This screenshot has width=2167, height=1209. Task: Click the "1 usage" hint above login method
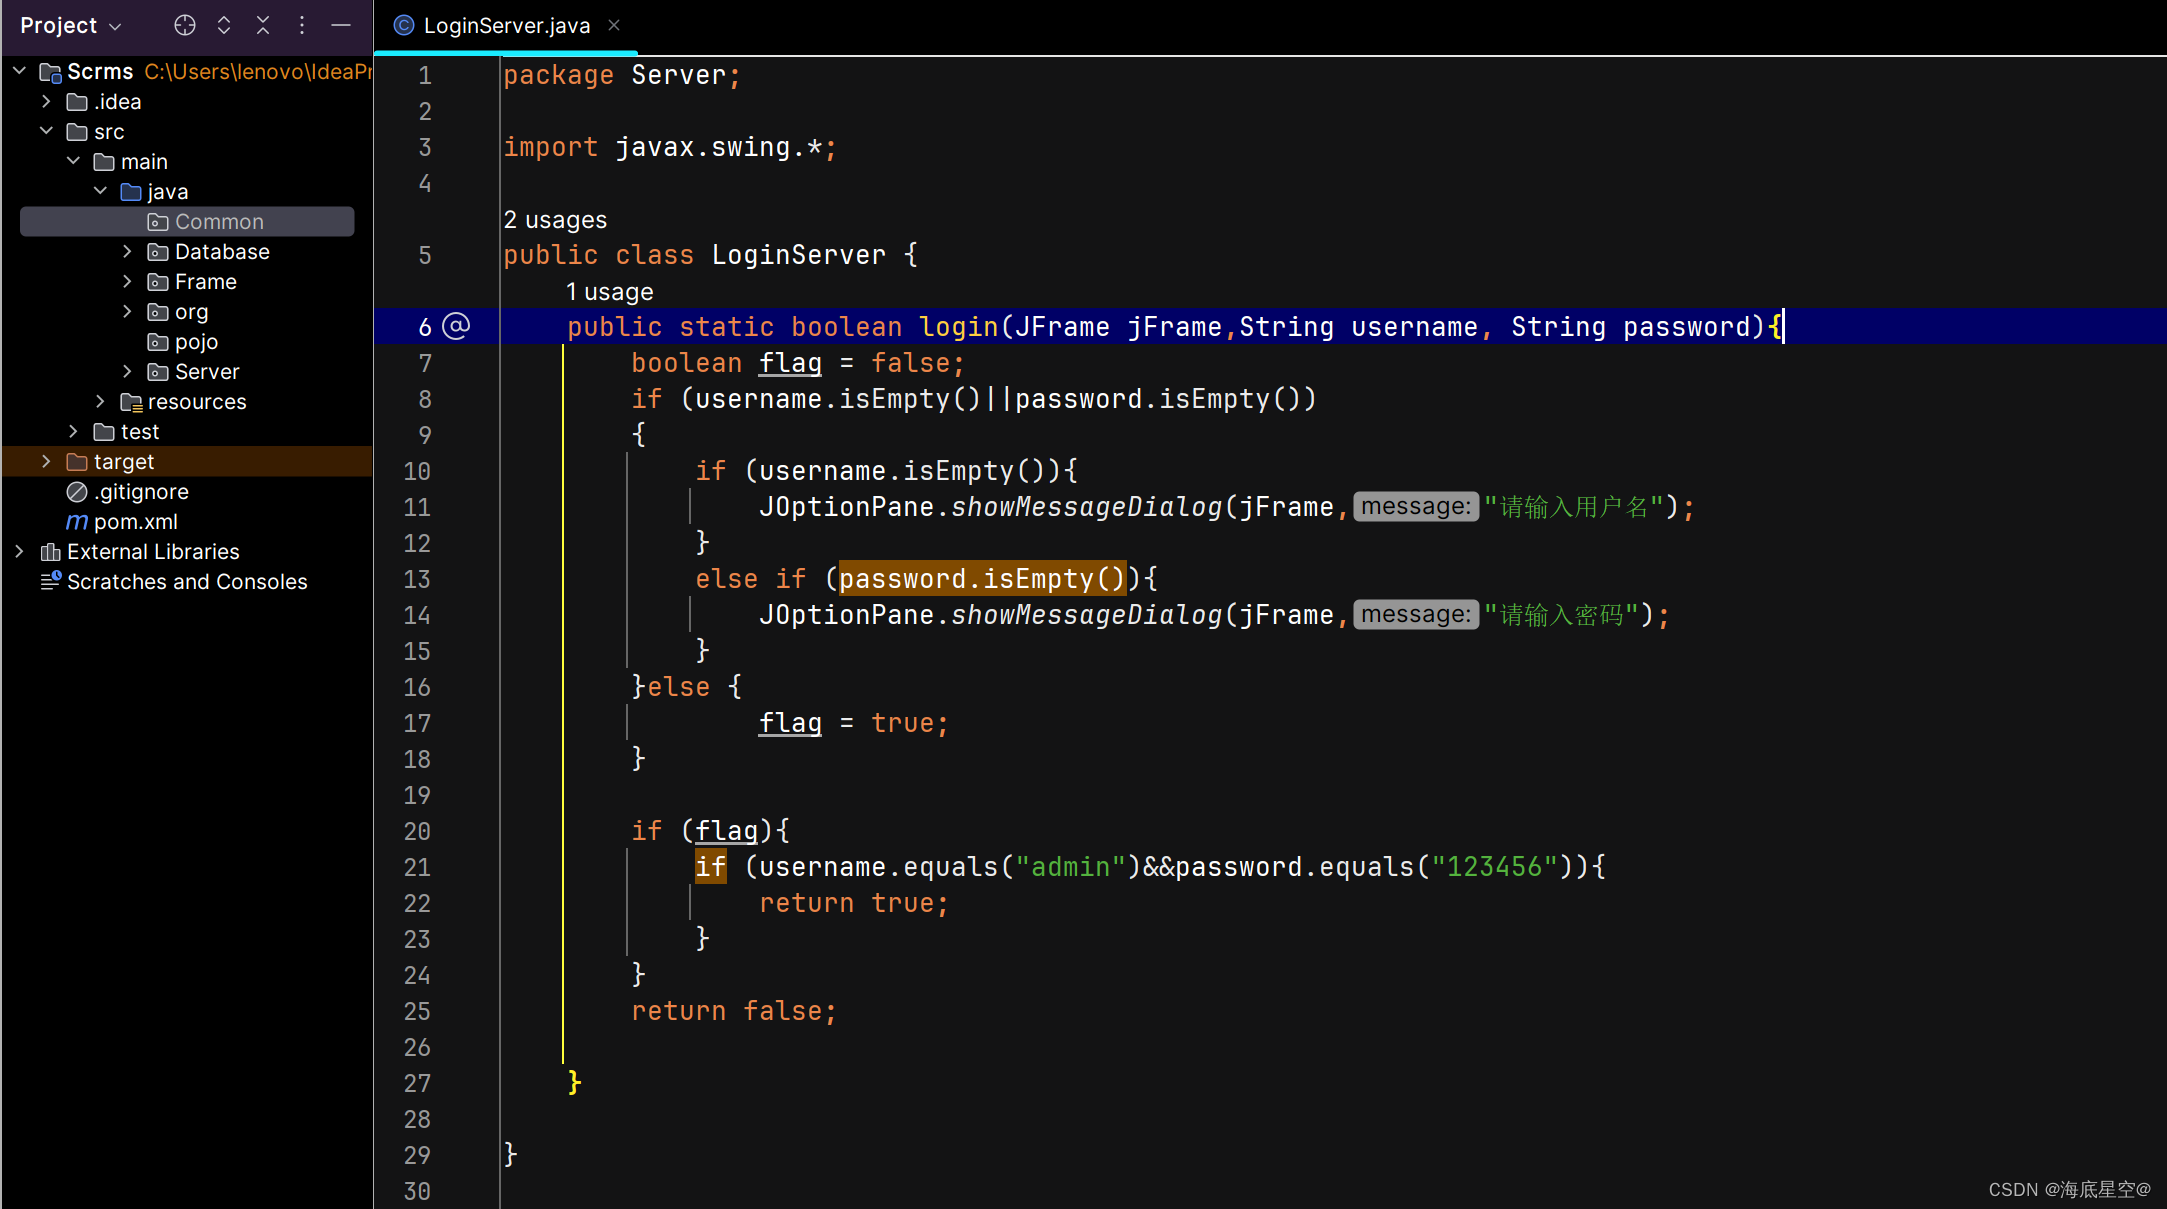(x=609, y=292)
